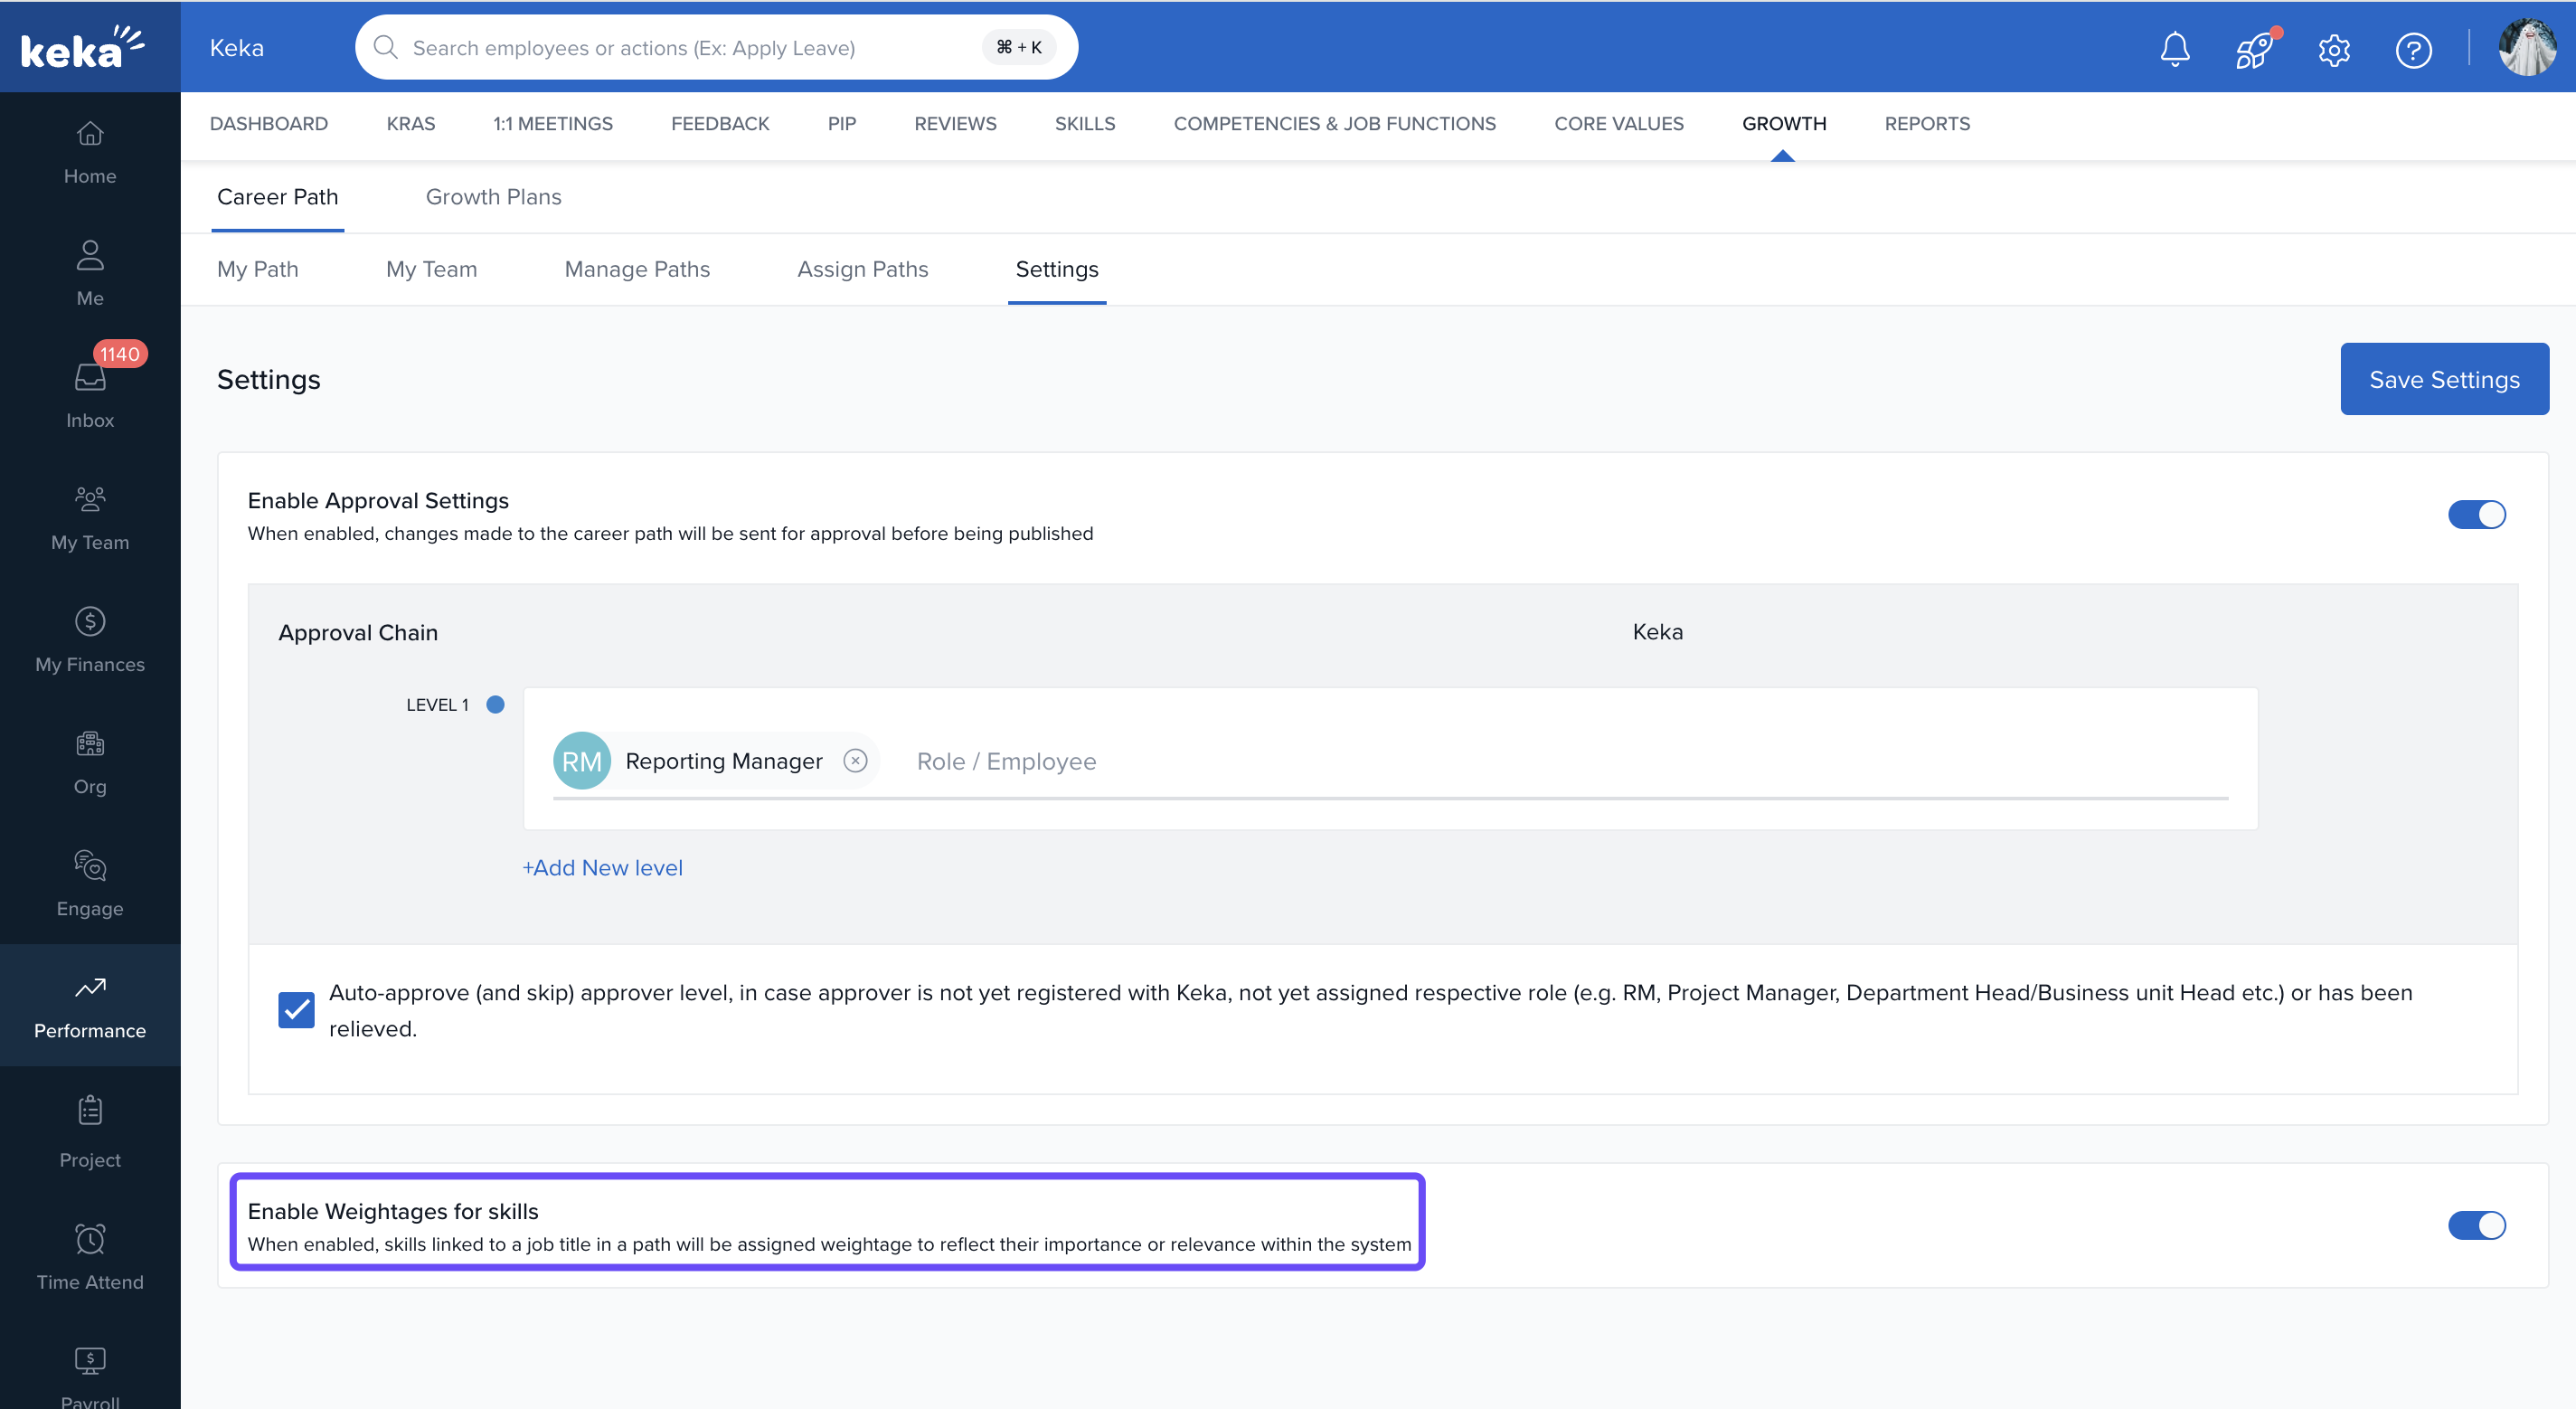The width and height of the screenshot is (2576, 1409).
Task: Click the Save Settings button
Action: [x=2443, y=379]
